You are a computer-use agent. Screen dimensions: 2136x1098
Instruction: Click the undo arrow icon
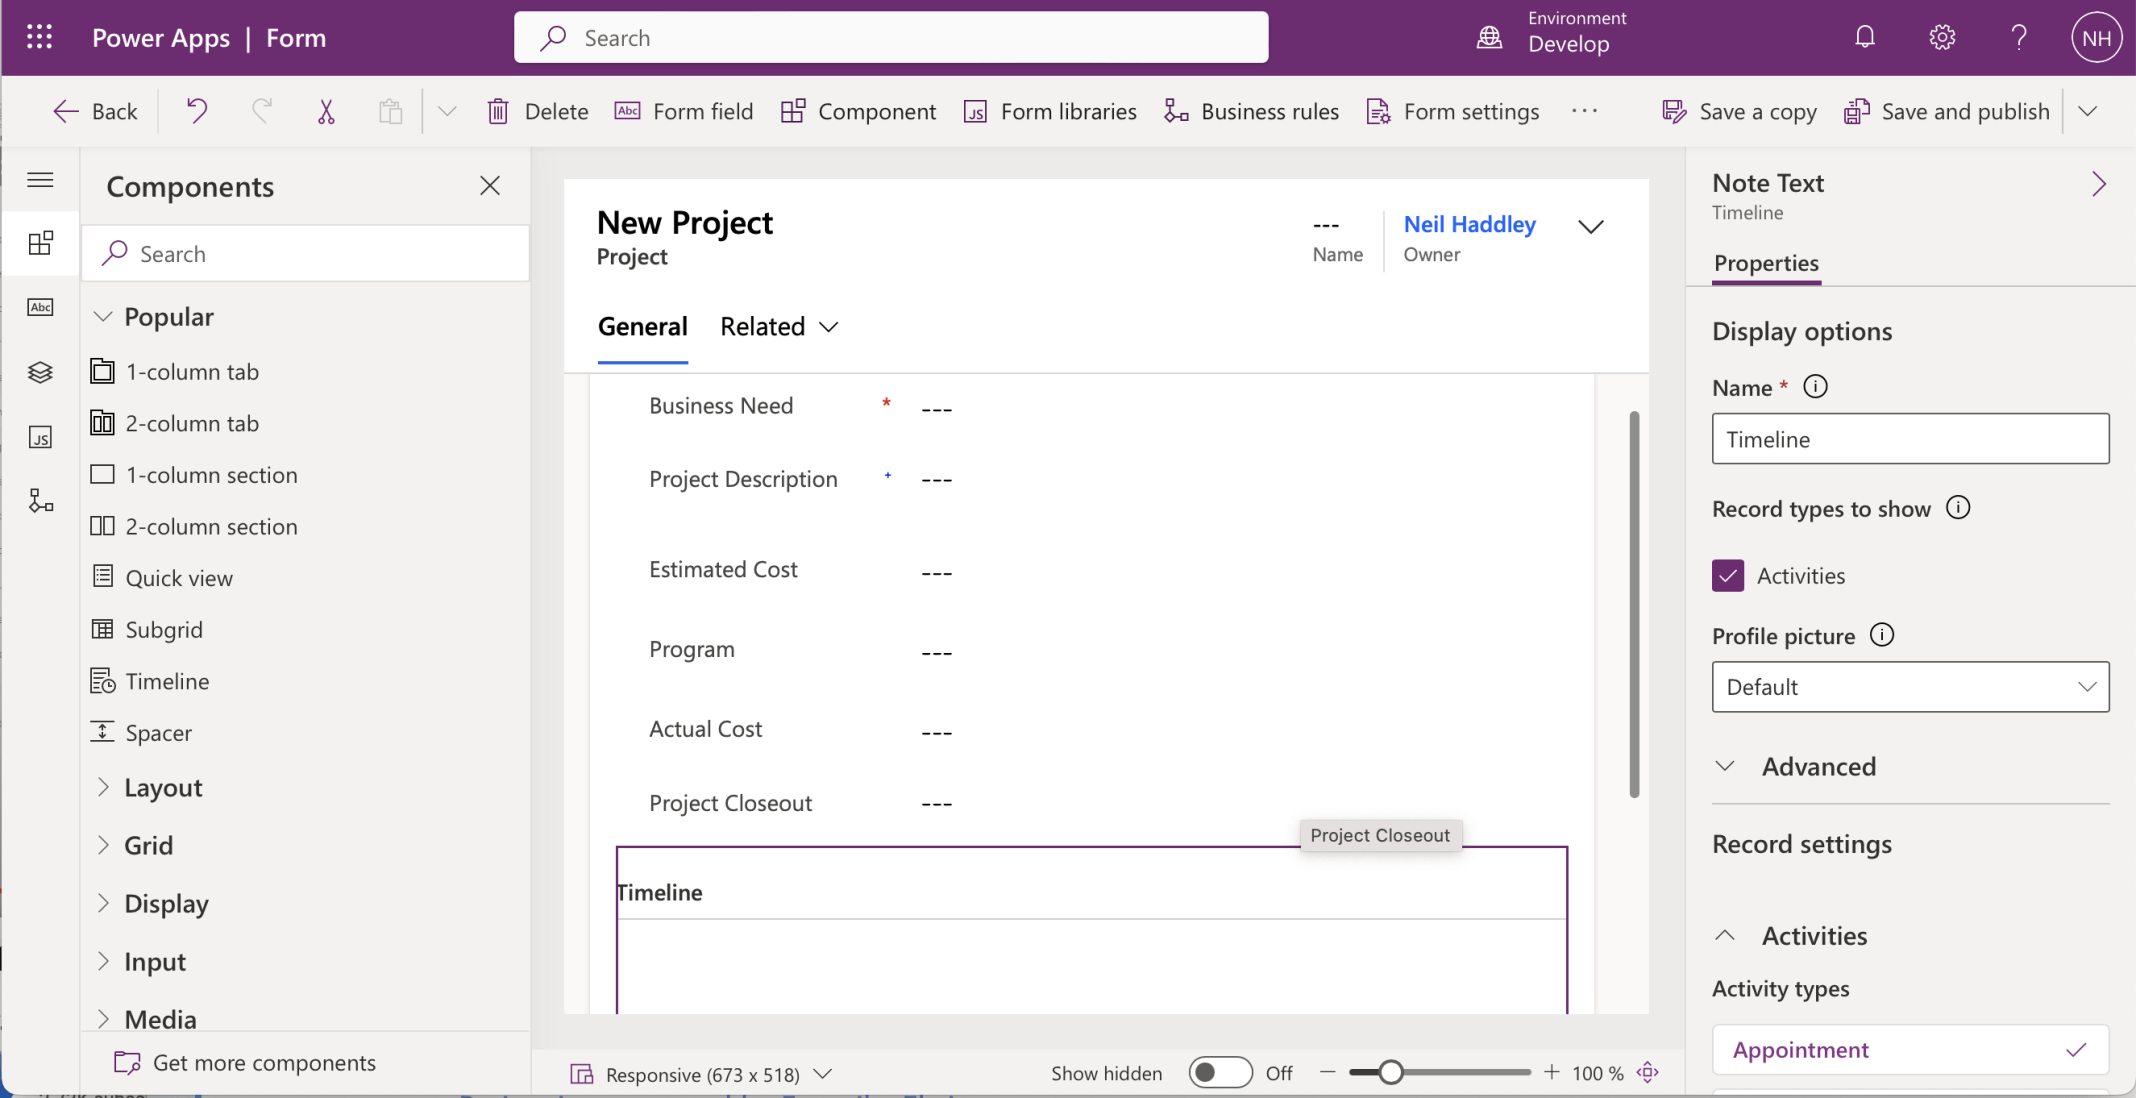tap(197, 111)
